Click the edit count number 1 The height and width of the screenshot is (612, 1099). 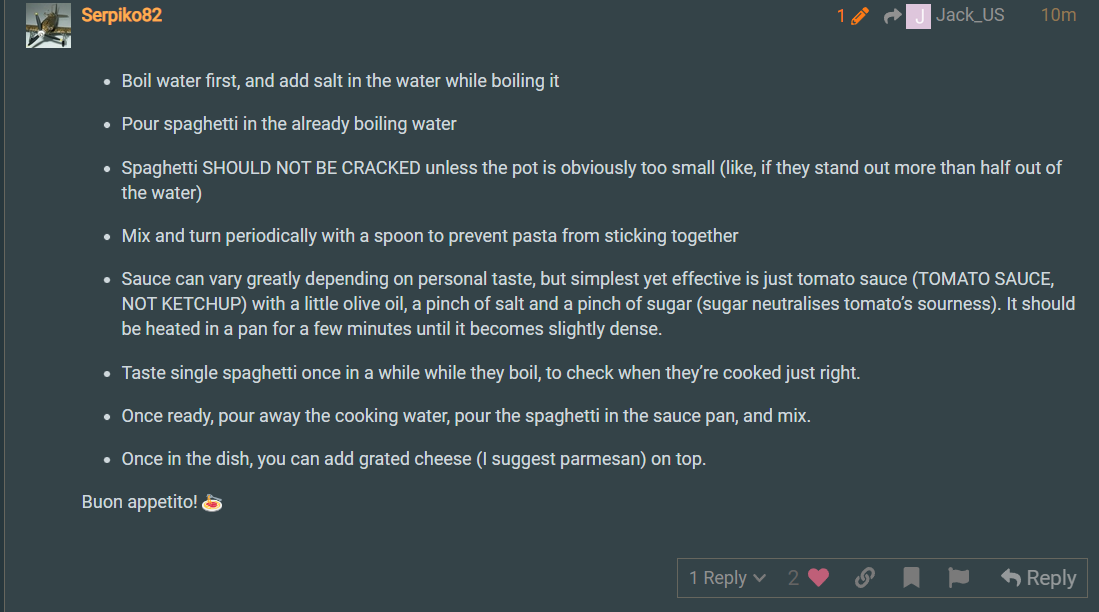841,15
